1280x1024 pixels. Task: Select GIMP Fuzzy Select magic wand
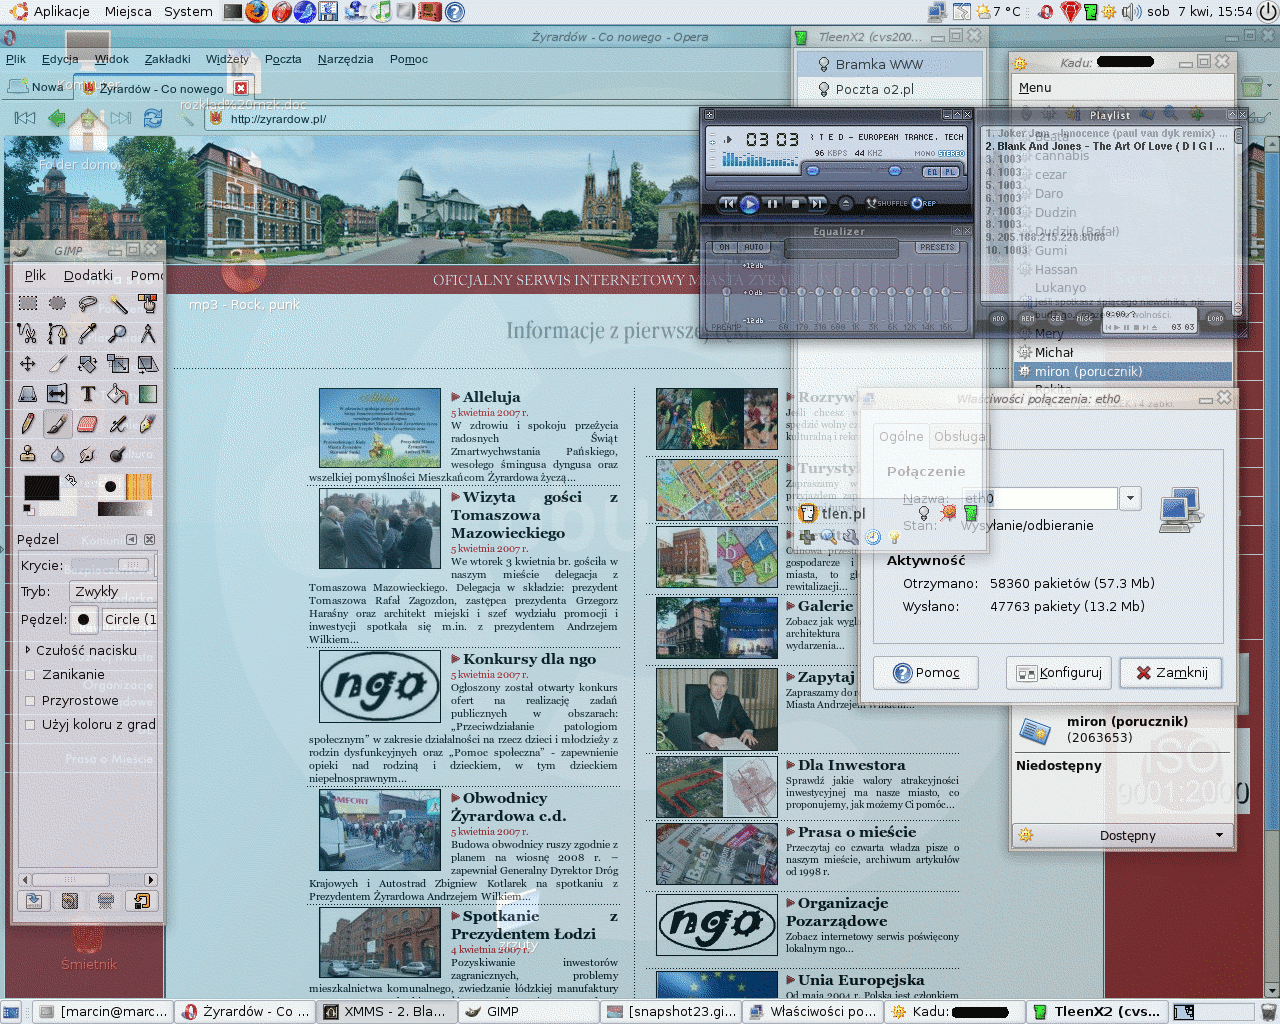(x=118, y=303)
